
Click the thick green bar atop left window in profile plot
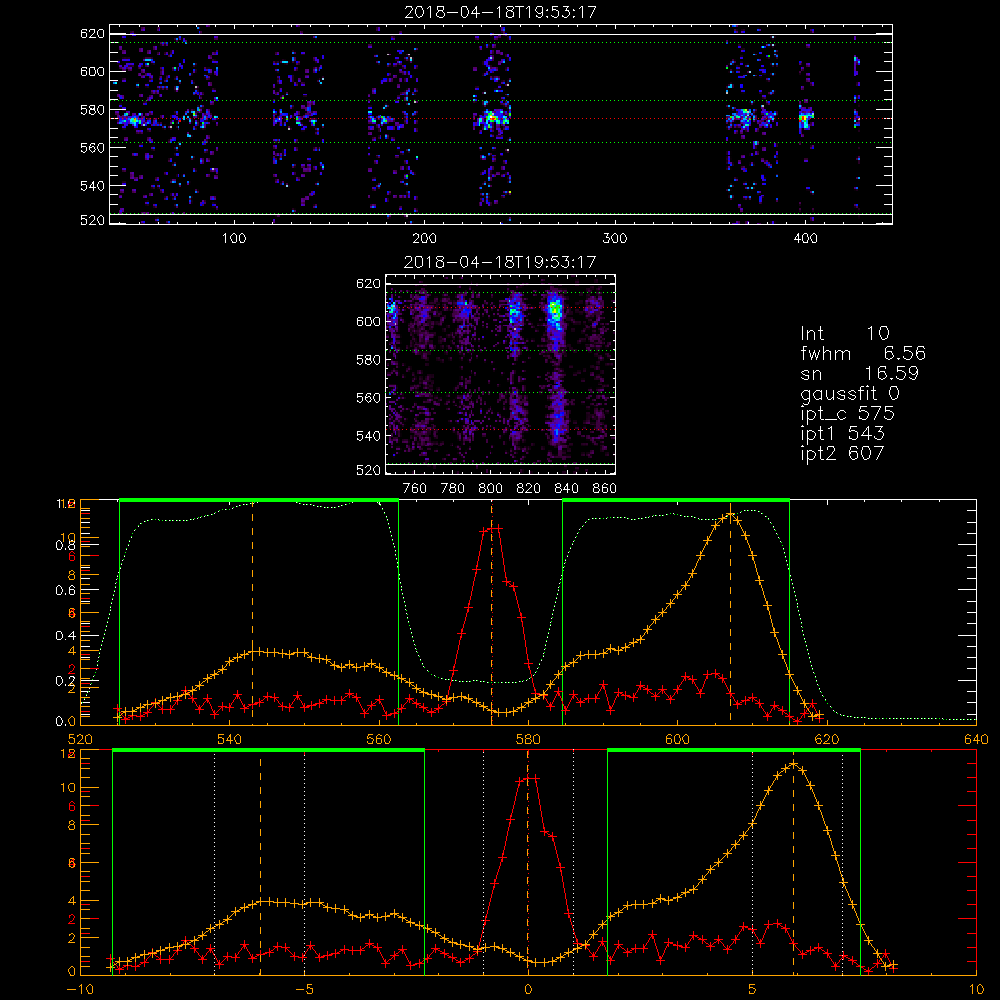pos(259,501)
